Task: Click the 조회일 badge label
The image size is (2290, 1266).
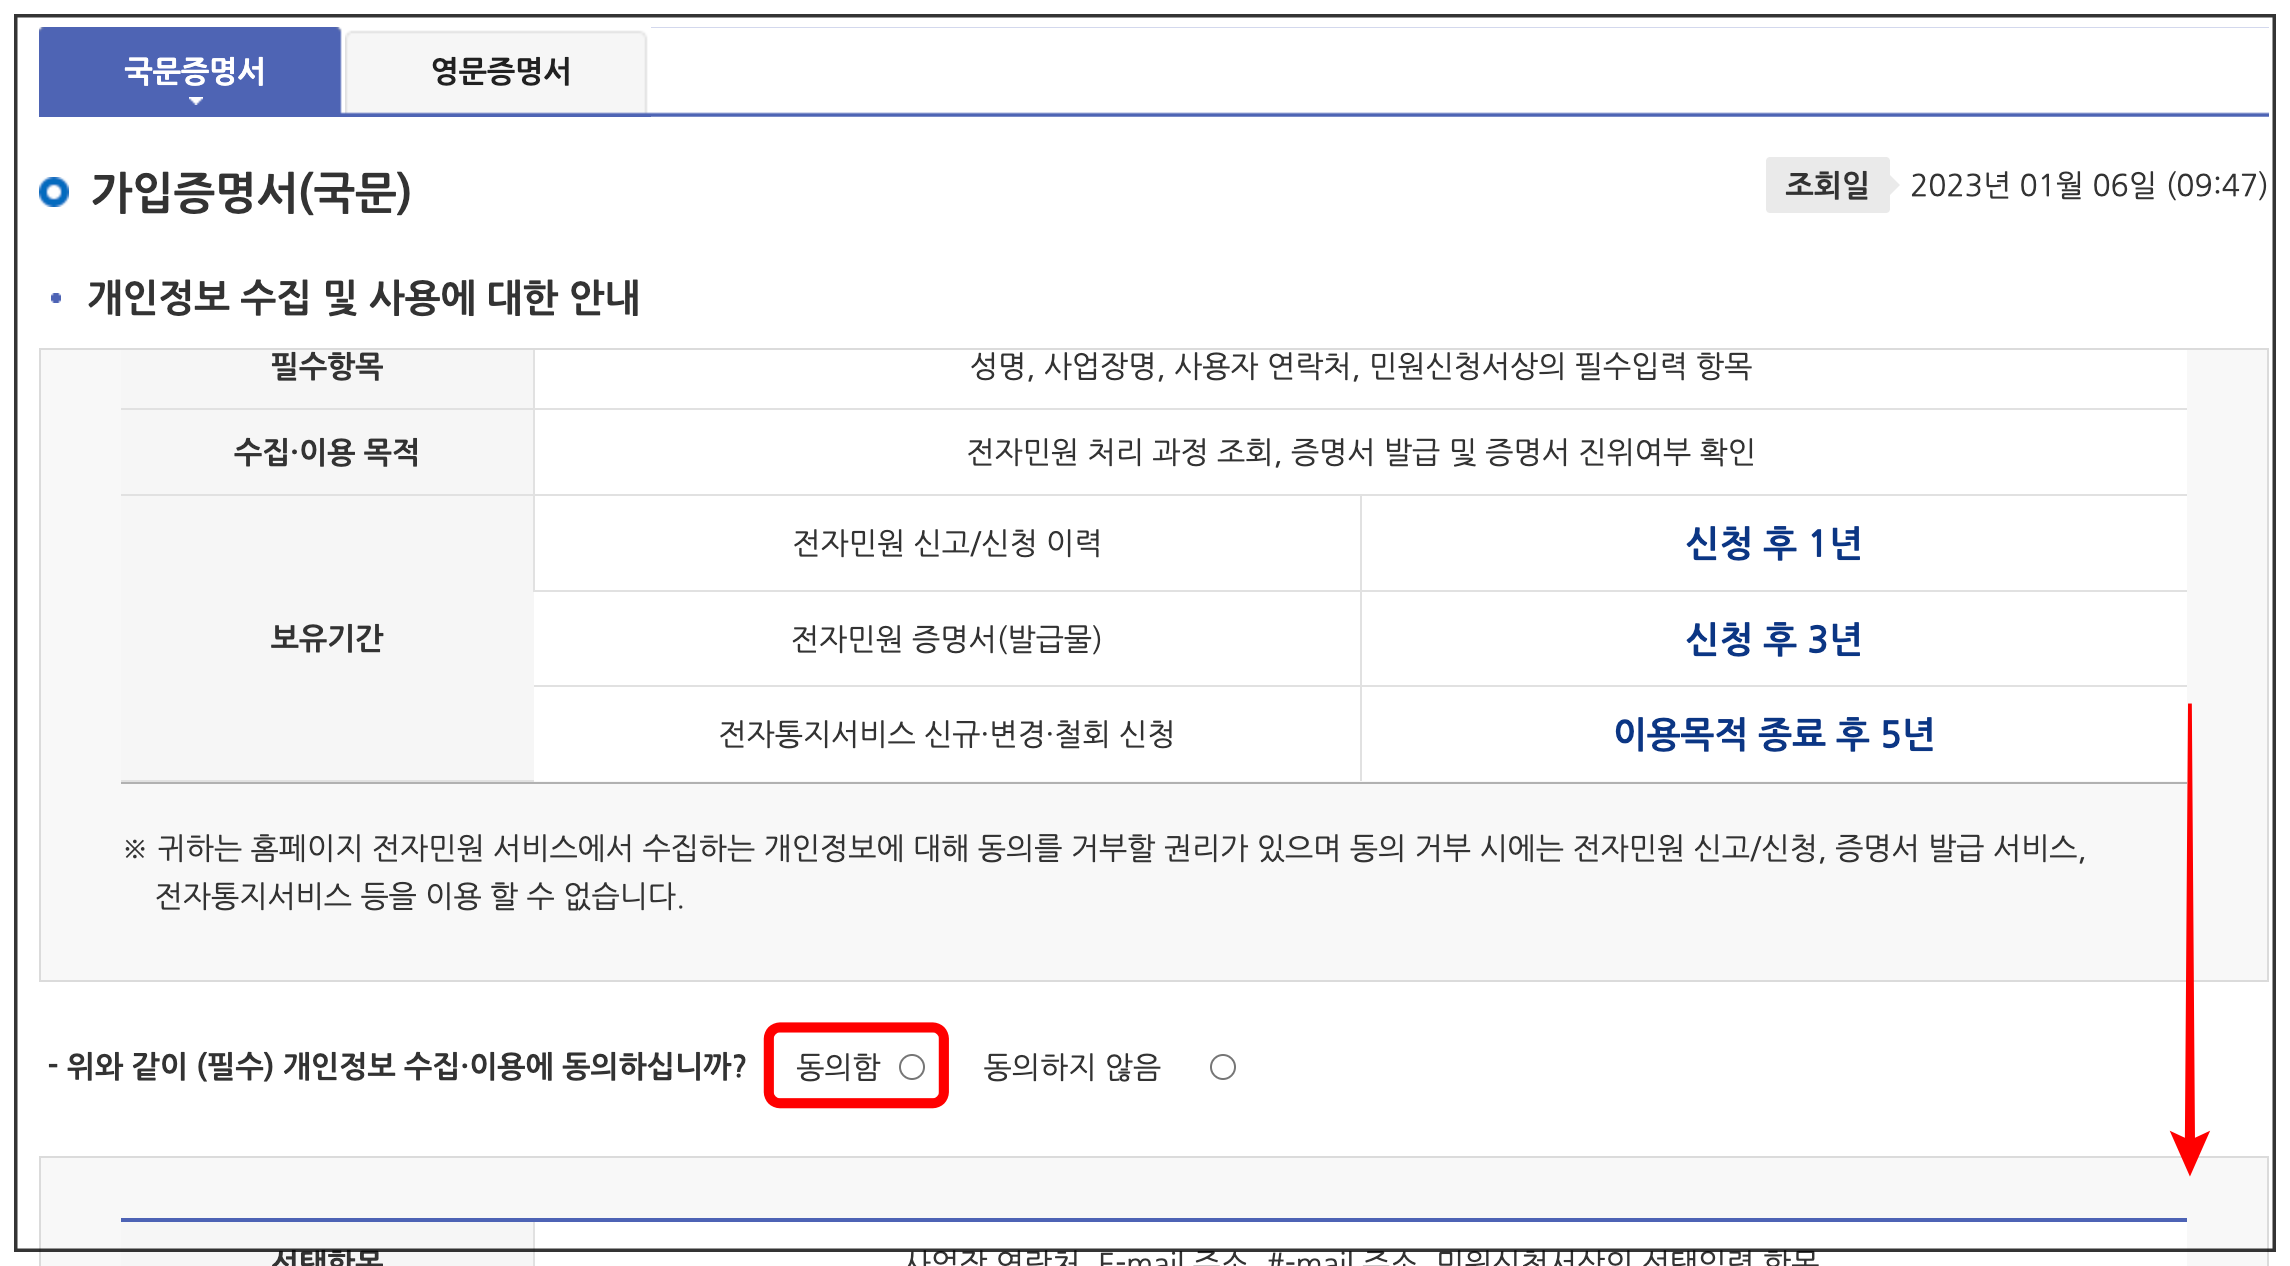Action: tap(1826, 185)
